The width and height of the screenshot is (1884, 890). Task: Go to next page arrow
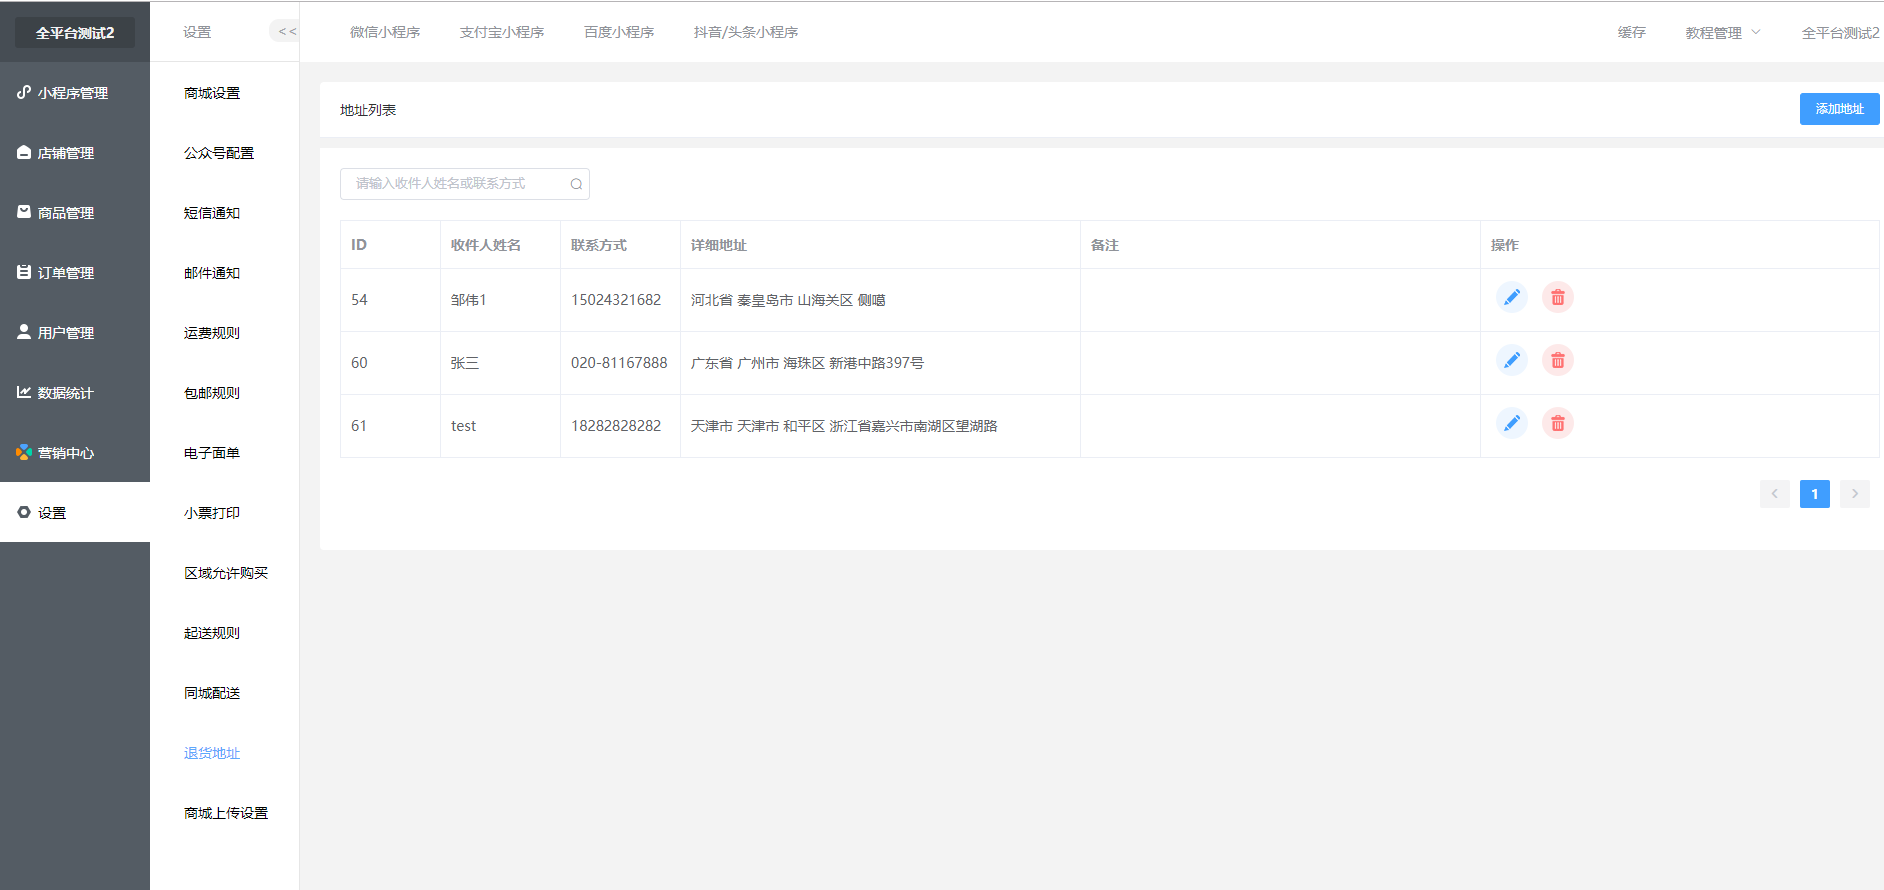tap(1854, 494)
